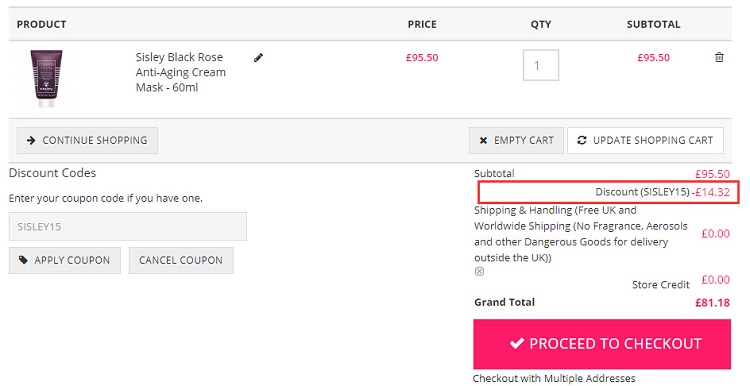Click the Continue Shopping button
750x386 pixels.
click(87, 140)
